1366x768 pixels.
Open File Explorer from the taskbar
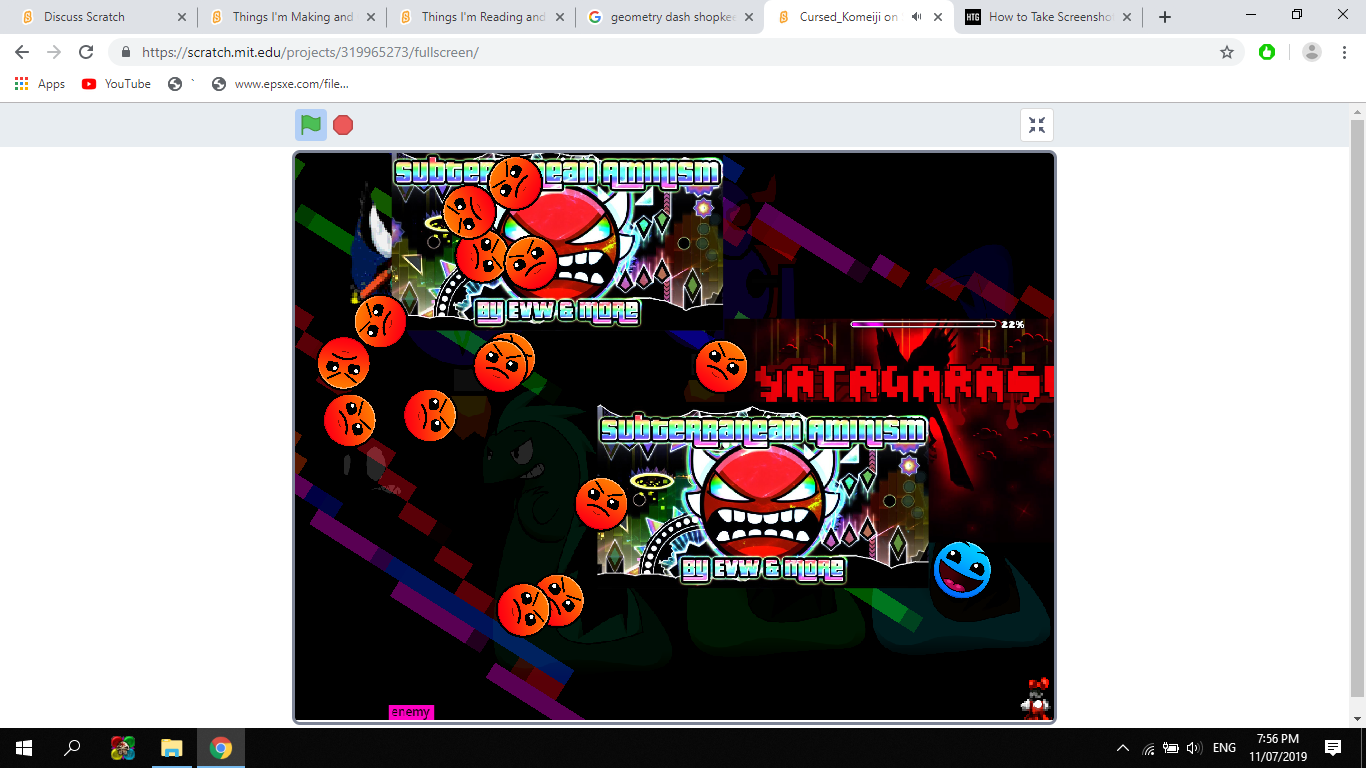(x=172, y=748)
